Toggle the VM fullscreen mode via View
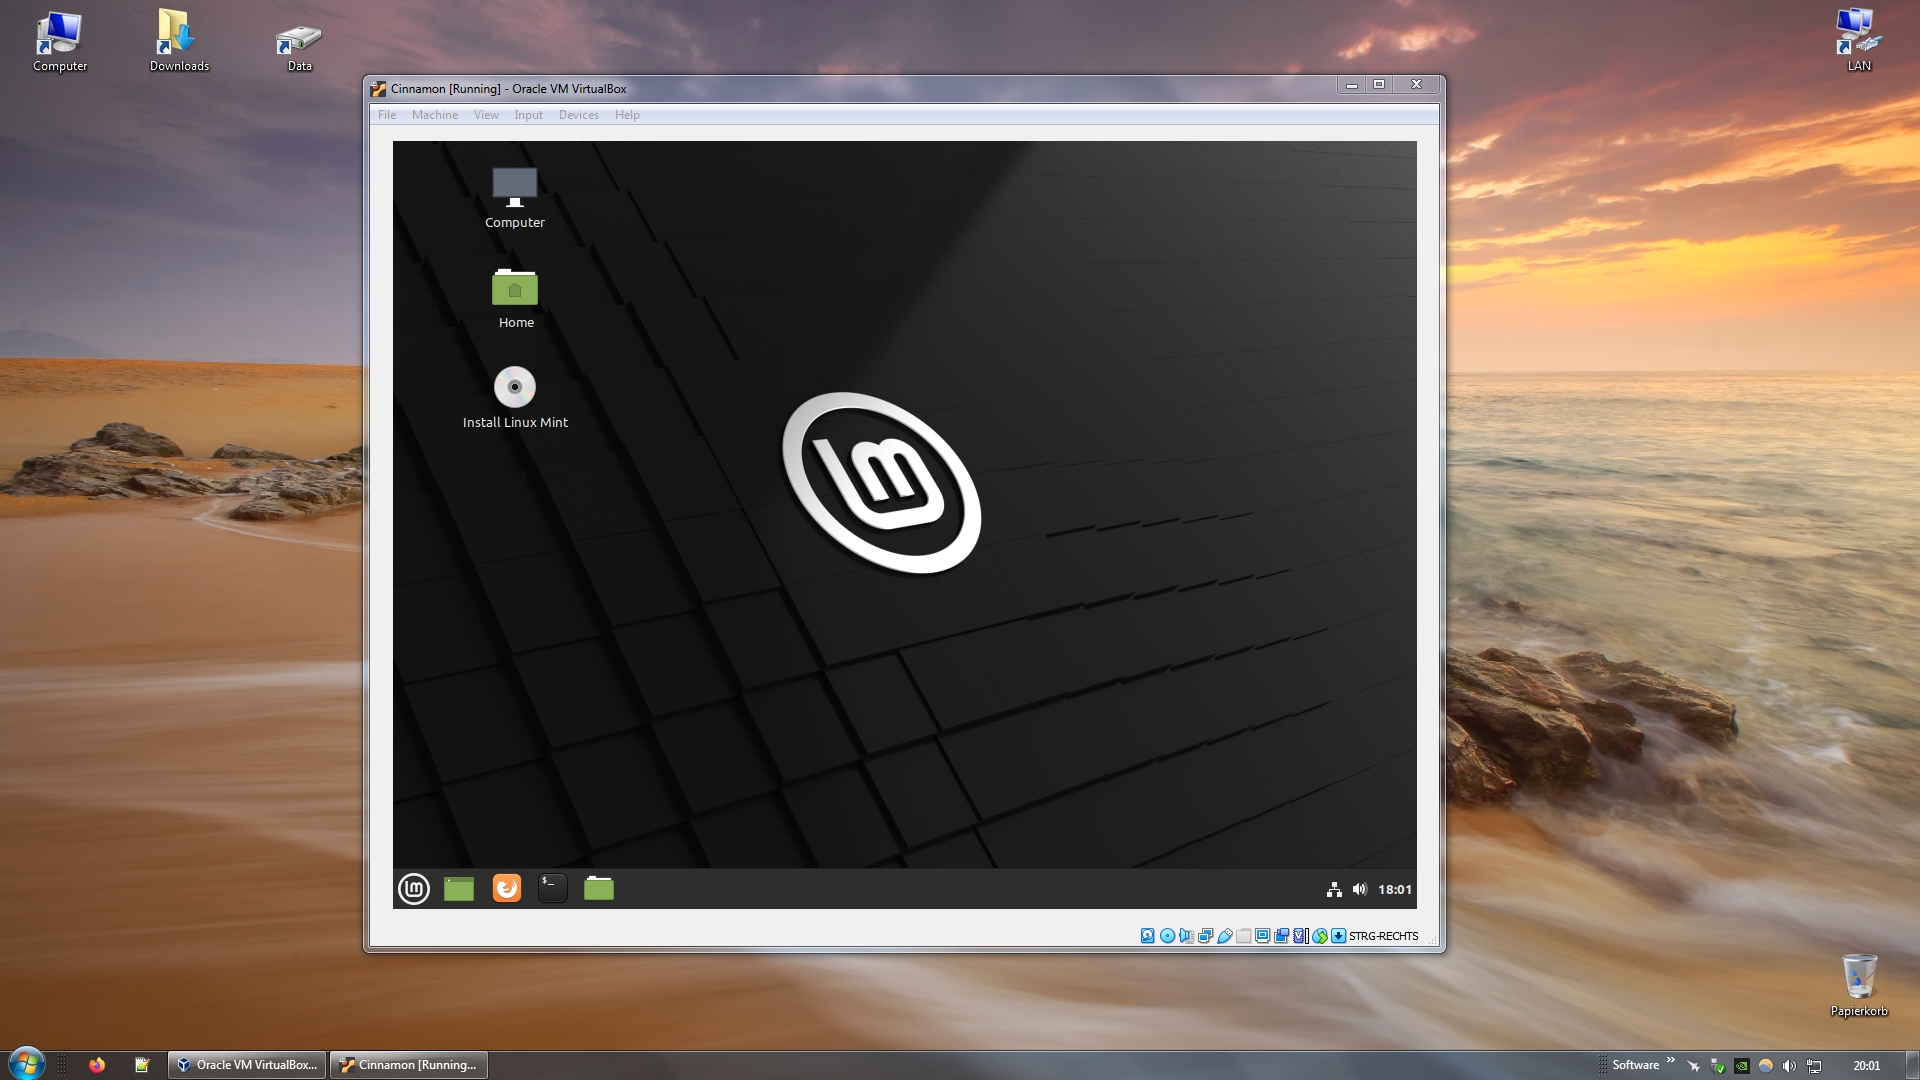The width and height of the screenshot is (1920, 1080). (487, 115)
